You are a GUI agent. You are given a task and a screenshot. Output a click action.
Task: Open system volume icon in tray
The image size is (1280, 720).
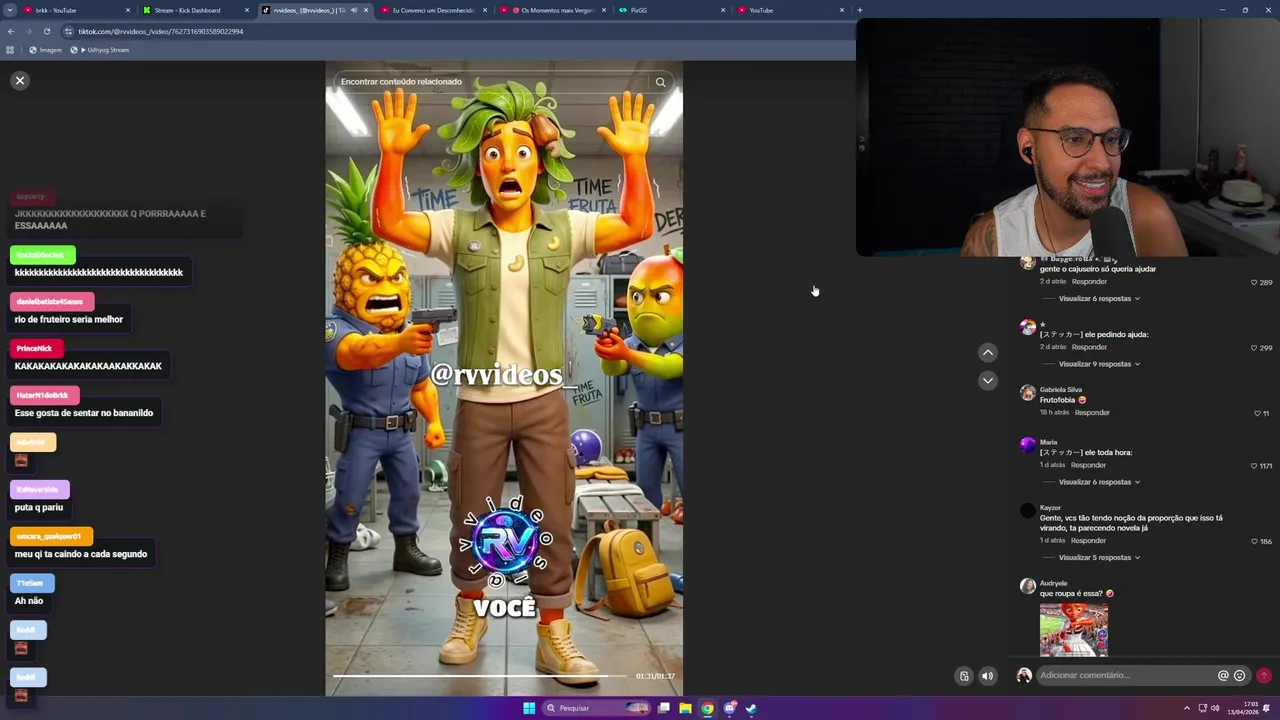pos(1215,708)
